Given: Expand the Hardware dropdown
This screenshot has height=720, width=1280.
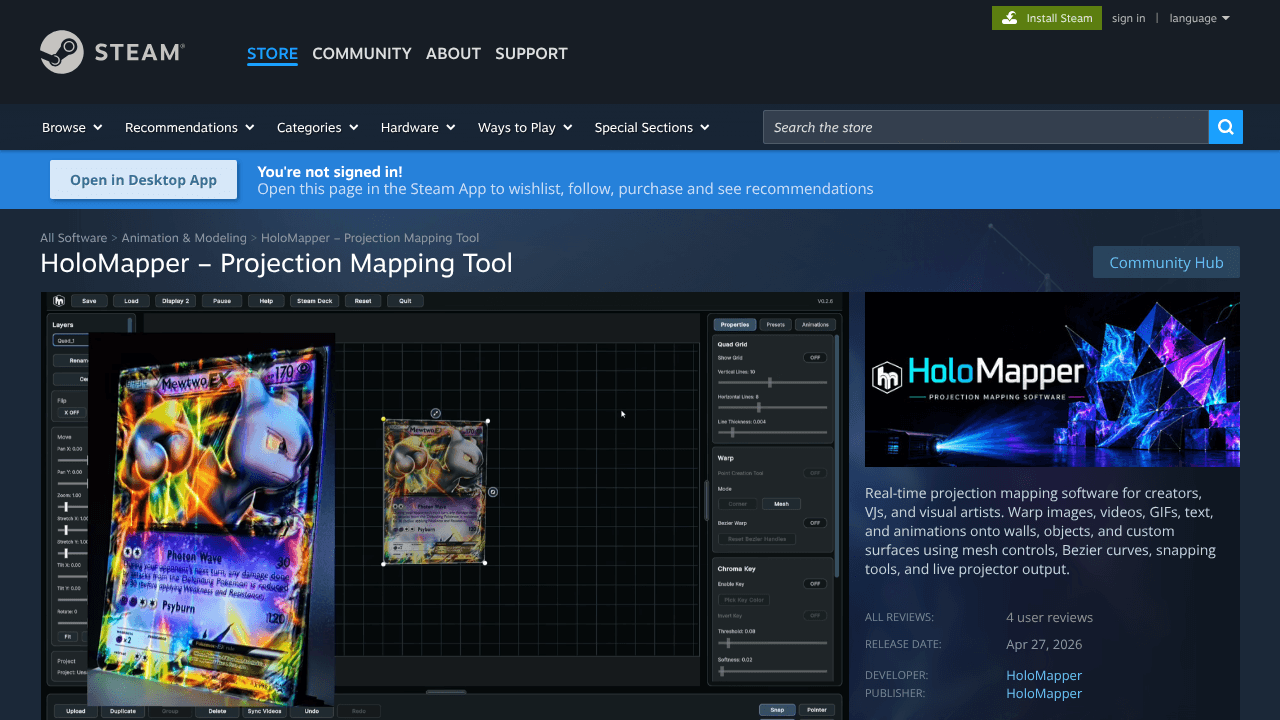Looking at the screenshot, I should pyautogui.click(x=418, y=127).
